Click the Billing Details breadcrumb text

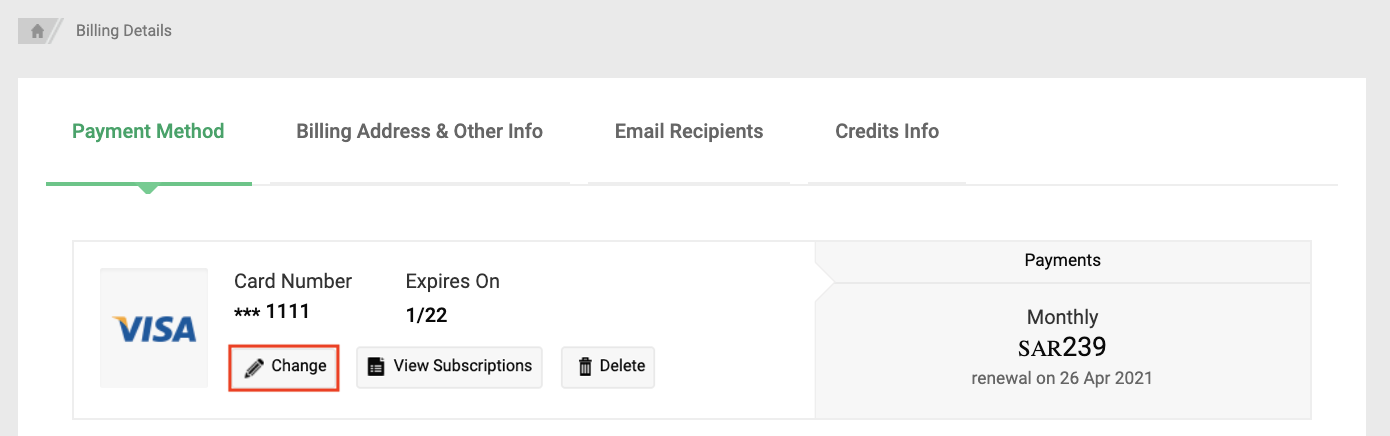click(124, 31)
